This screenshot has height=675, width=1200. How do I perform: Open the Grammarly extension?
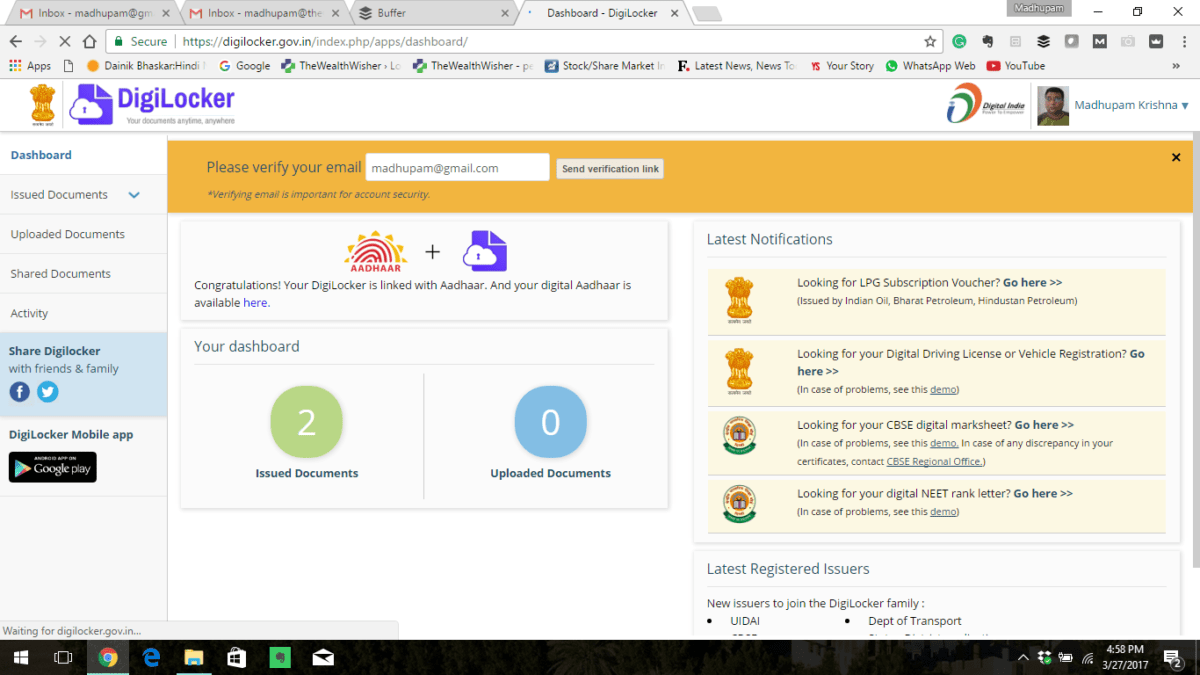[960, 42]
